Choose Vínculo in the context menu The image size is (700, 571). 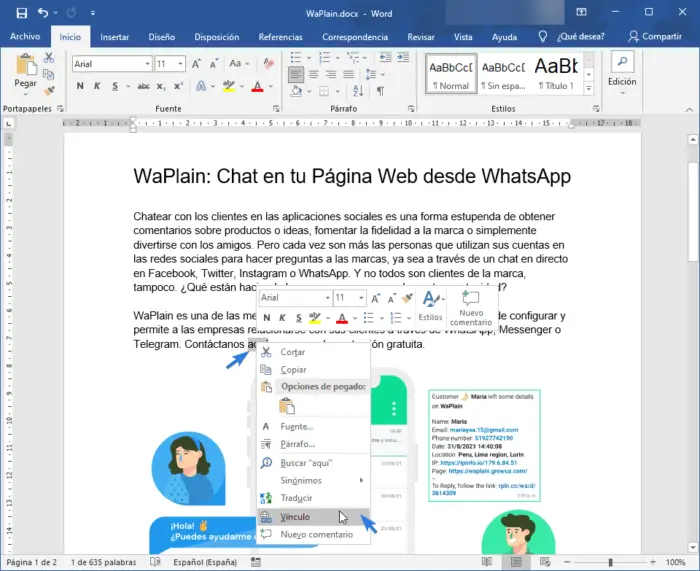[x=314, y=517]
